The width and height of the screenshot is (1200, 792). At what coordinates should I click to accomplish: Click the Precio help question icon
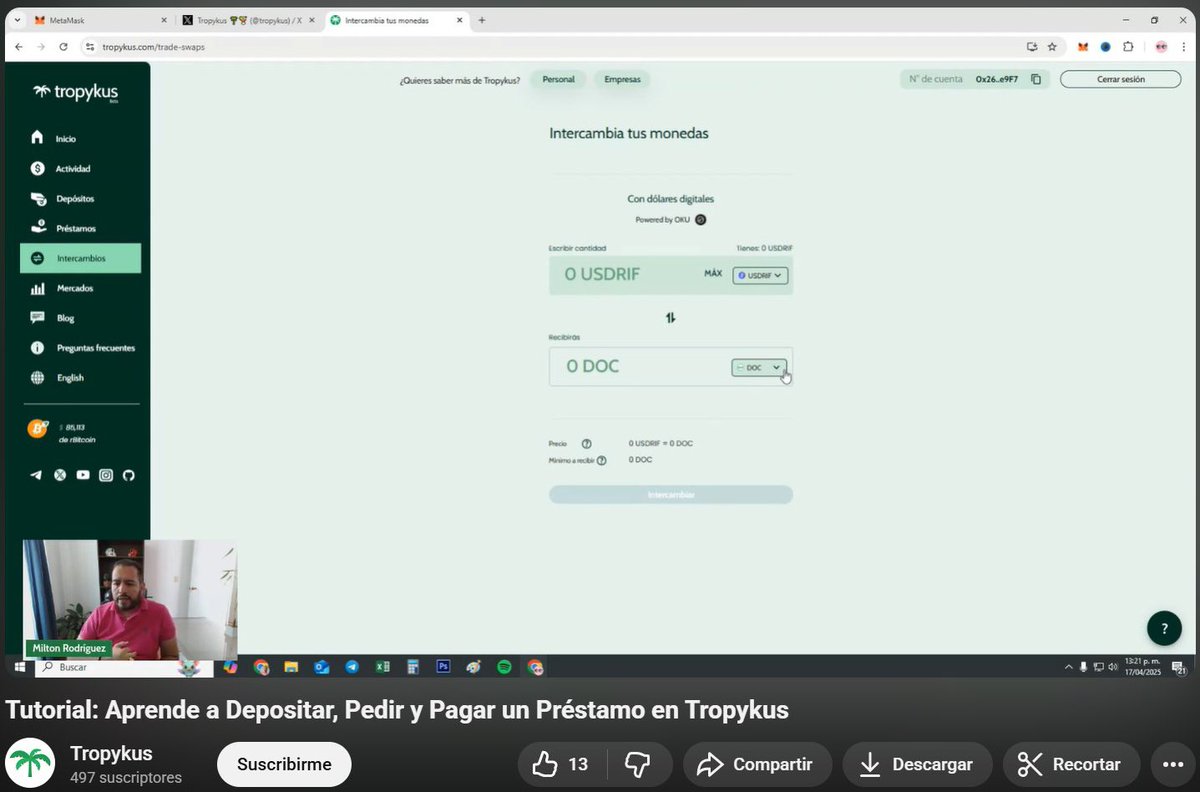tap(586, 443)
